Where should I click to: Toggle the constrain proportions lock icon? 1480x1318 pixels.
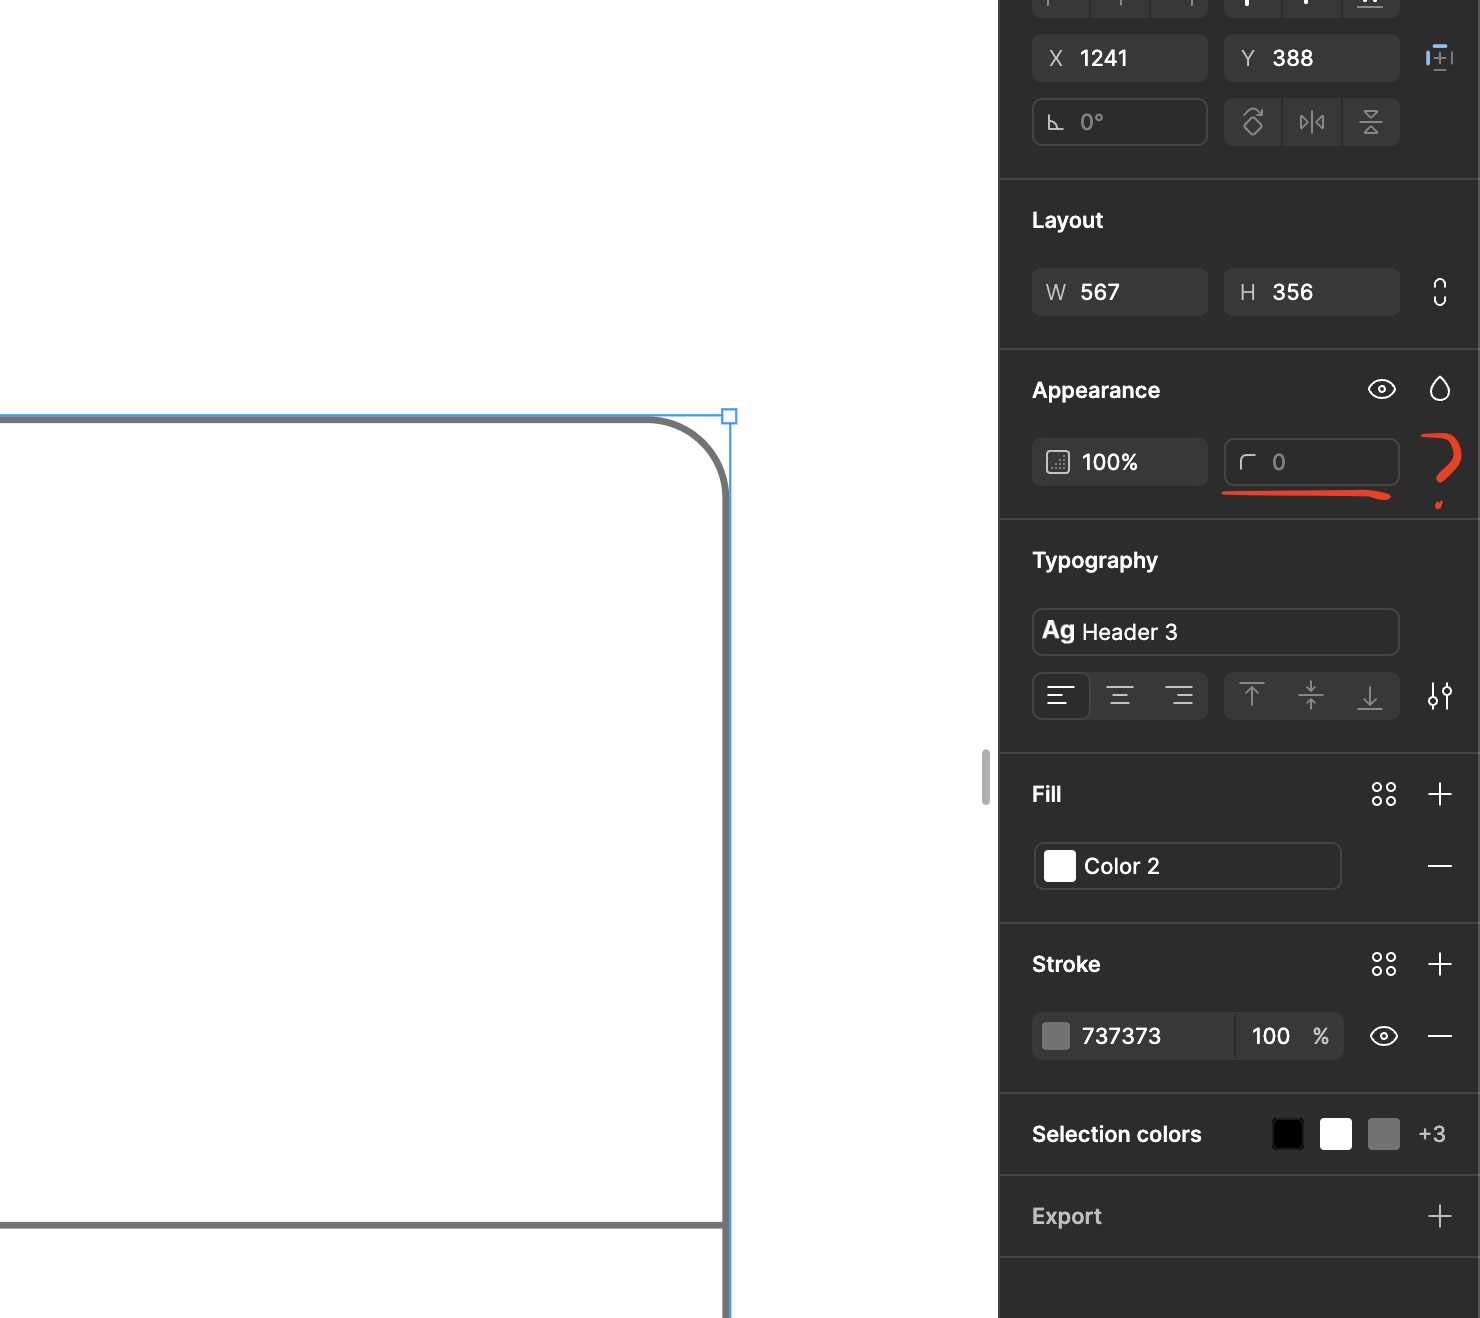(x=1440, y=292)
